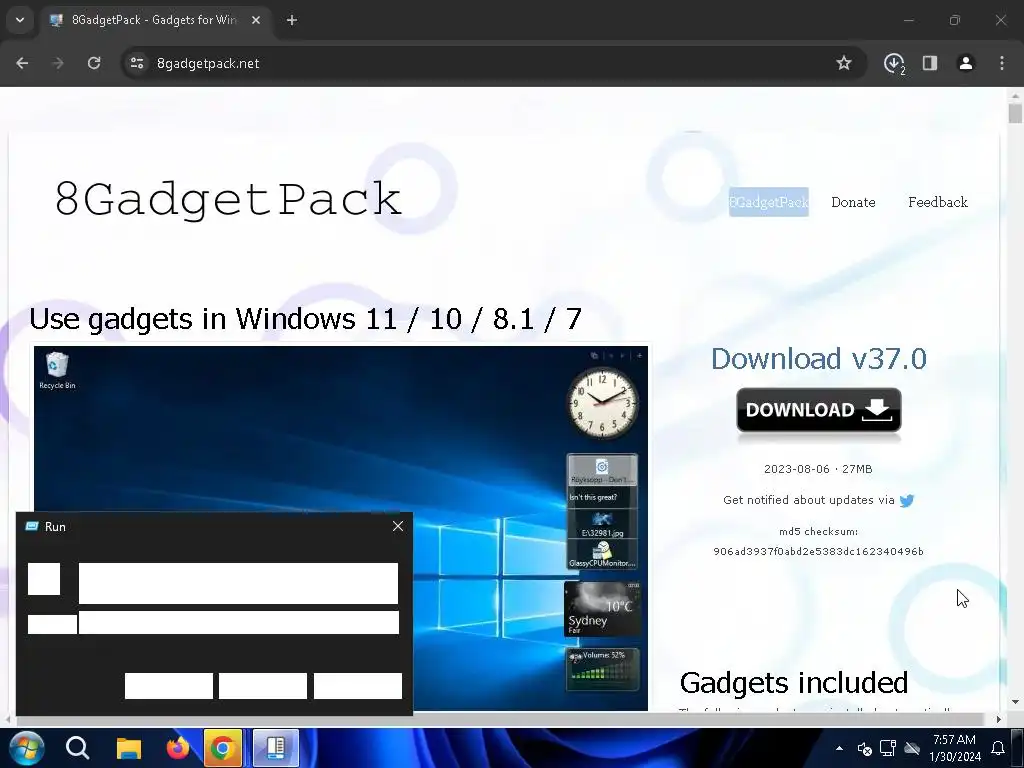
Task: Open taskbar Search magnifier
Action: coord(78,748)
